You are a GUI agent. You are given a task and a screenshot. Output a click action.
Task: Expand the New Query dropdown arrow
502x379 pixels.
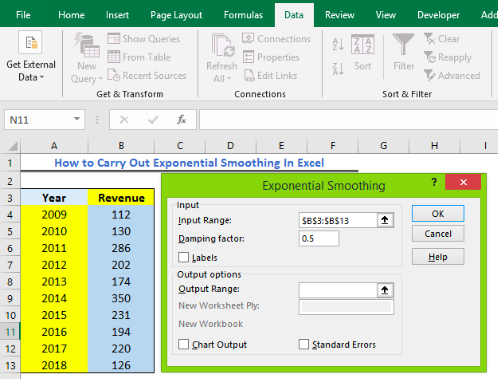(101, 79)
